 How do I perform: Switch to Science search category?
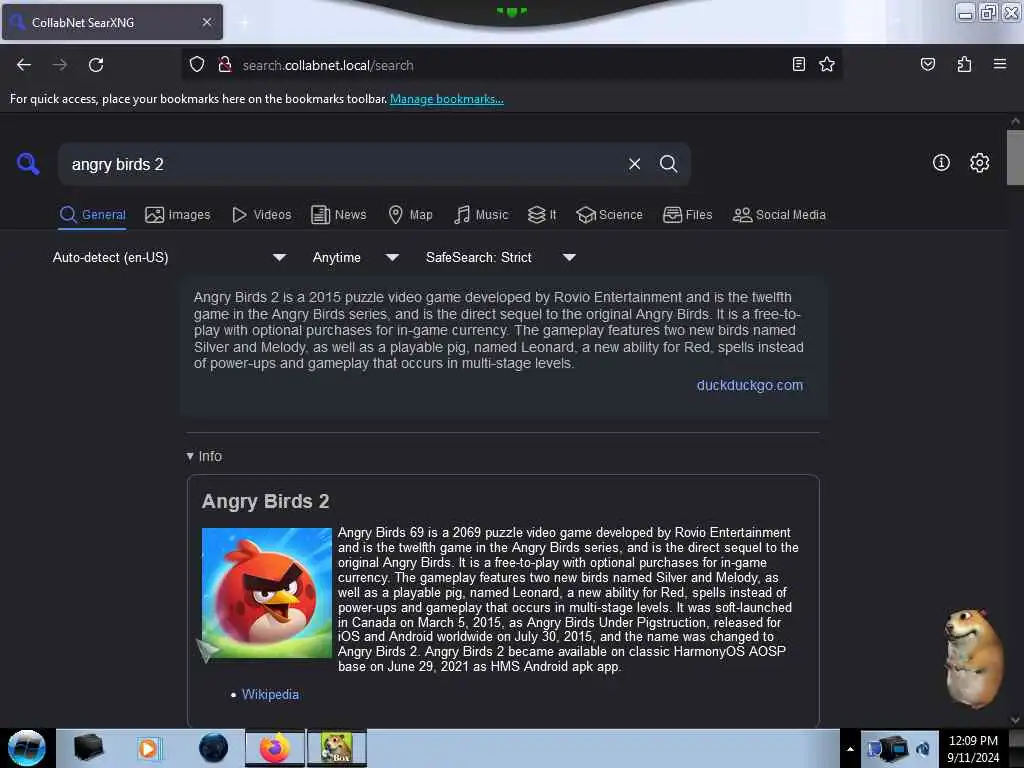tap(609, 215)
